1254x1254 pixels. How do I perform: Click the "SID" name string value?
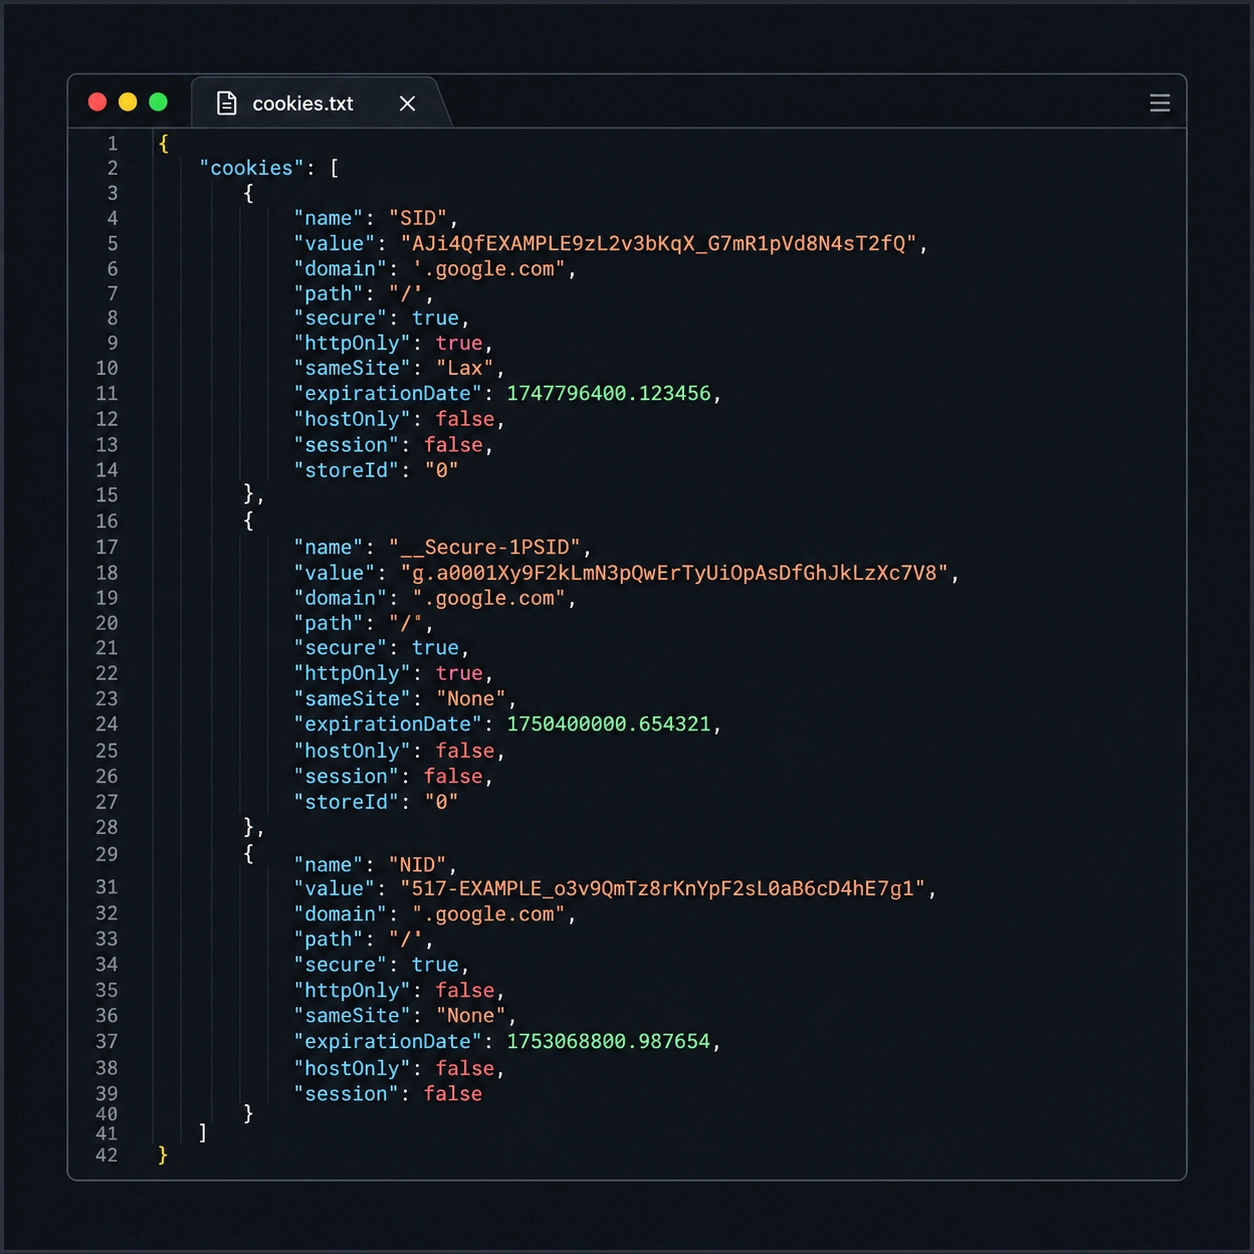[x=418, y=218]
